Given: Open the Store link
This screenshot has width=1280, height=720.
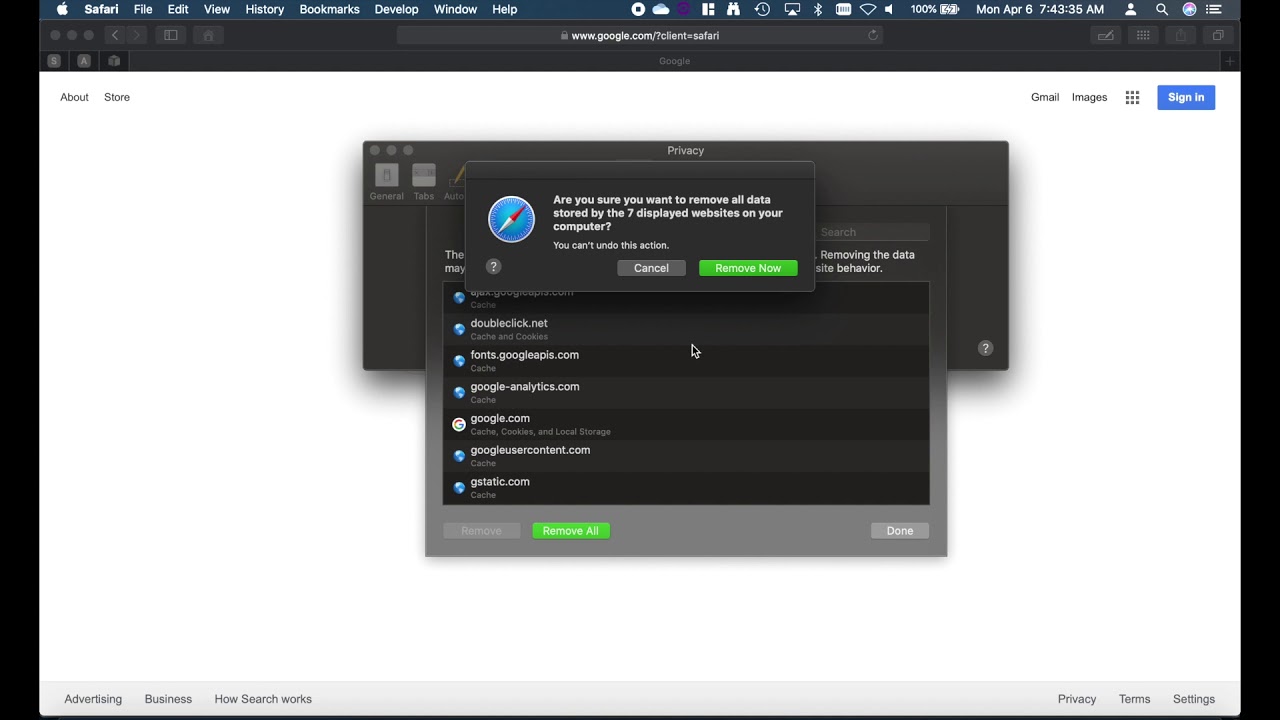Looking at the screenshot, I should 117,97.
